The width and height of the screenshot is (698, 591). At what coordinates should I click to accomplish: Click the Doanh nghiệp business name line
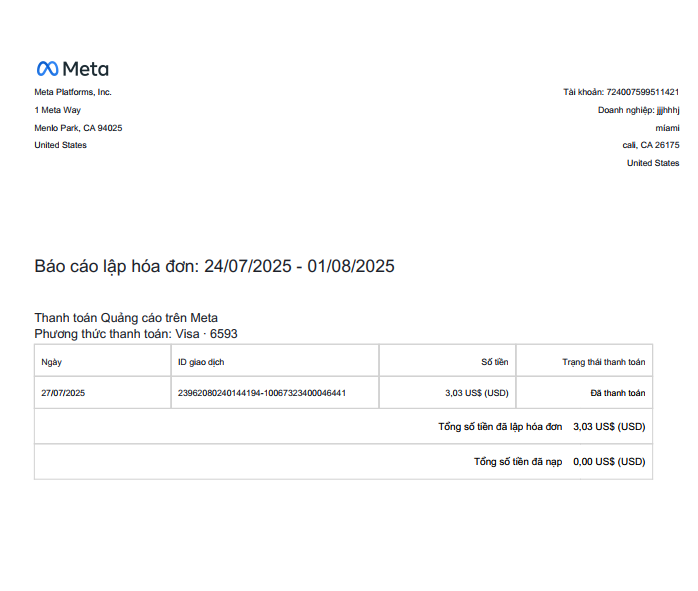point(638,110)
